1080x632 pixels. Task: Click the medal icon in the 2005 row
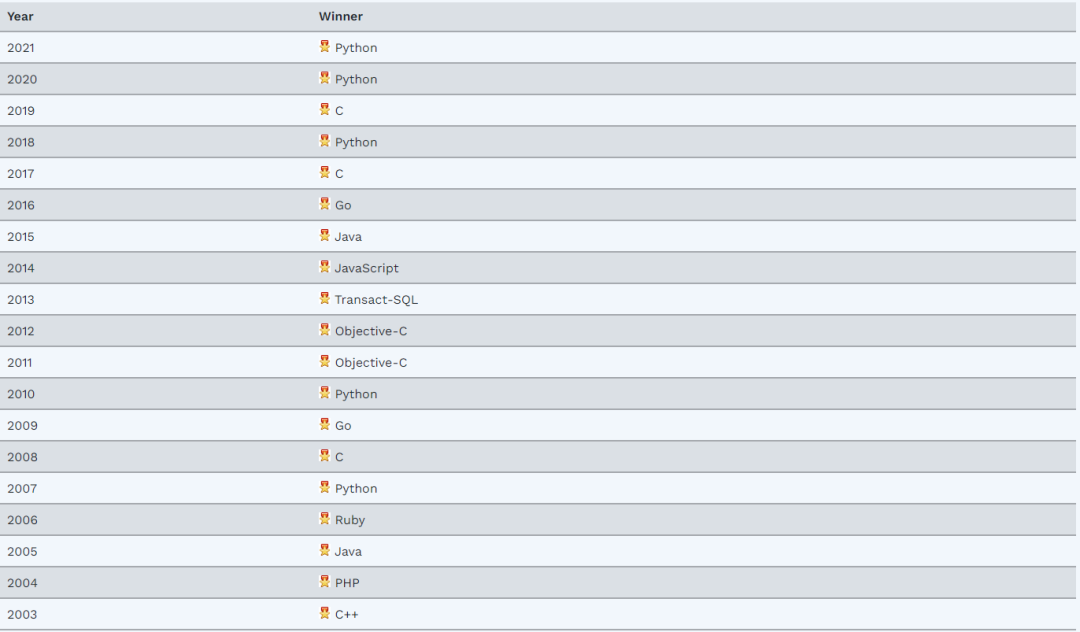pyautogui.click(x=324, y=550)
